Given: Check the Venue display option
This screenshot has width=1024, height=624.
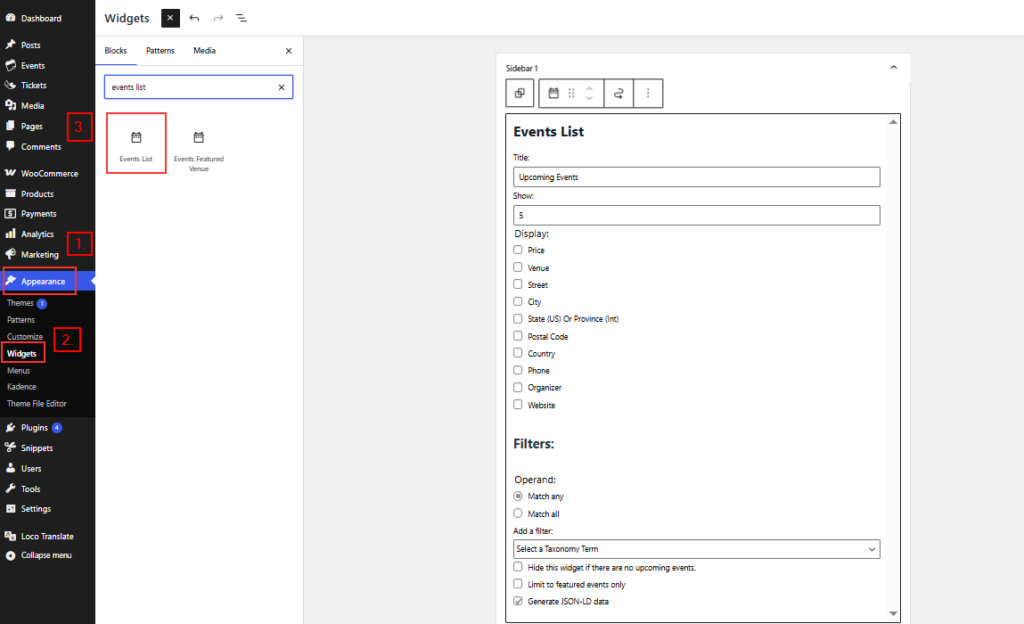Looking at the screenshot, I should pyautogui.click(x=518, y=267).
